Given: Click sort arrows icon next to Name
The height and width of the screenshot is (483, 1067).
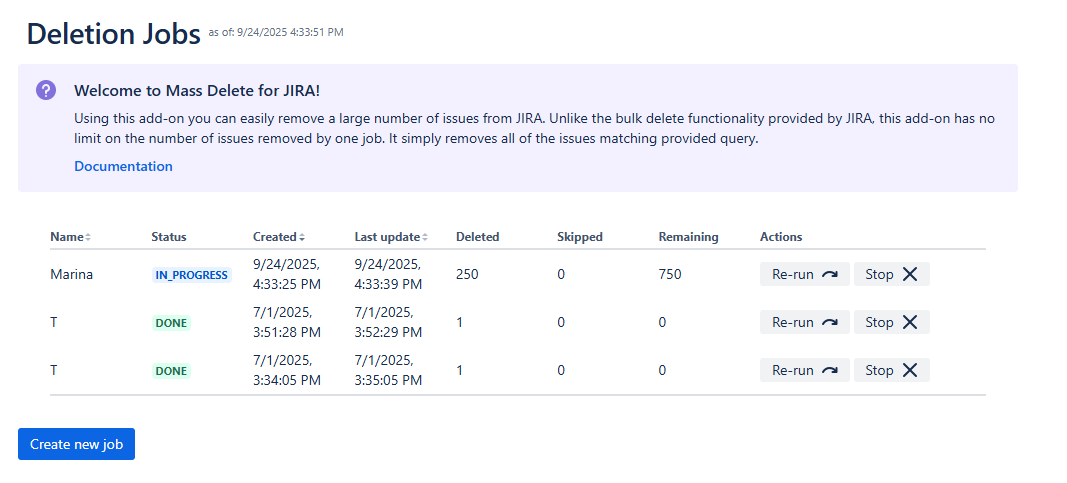Looking at the screenshot, I should (88, 238).
